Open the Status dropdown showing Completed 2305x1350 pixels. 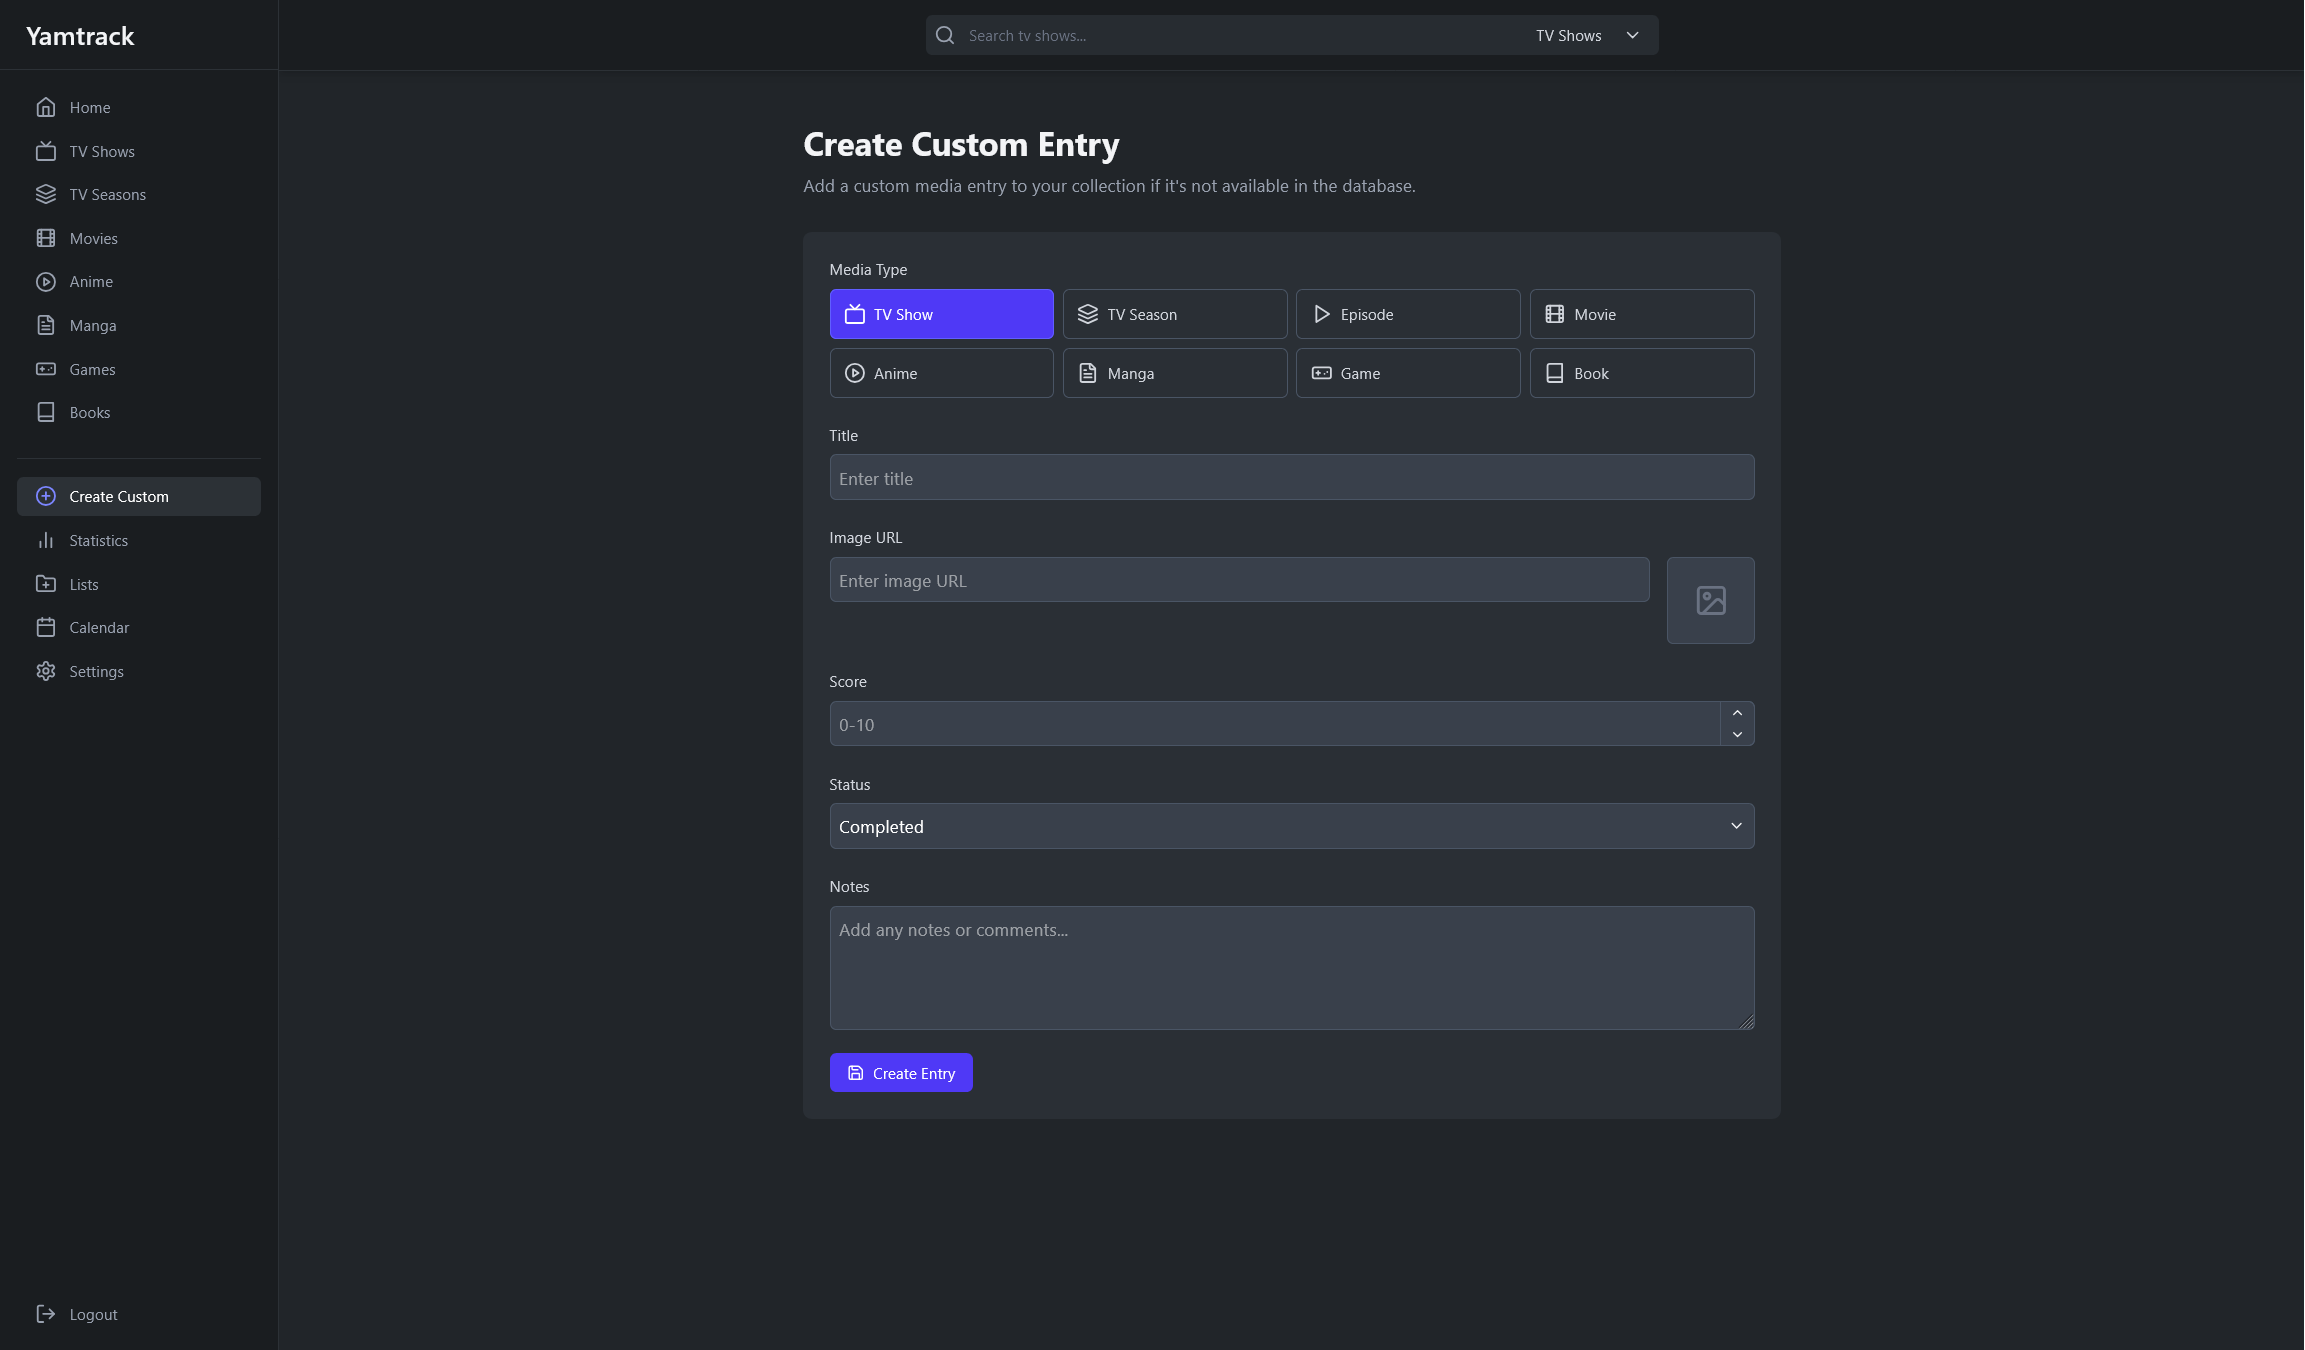tap(1291, 826)
